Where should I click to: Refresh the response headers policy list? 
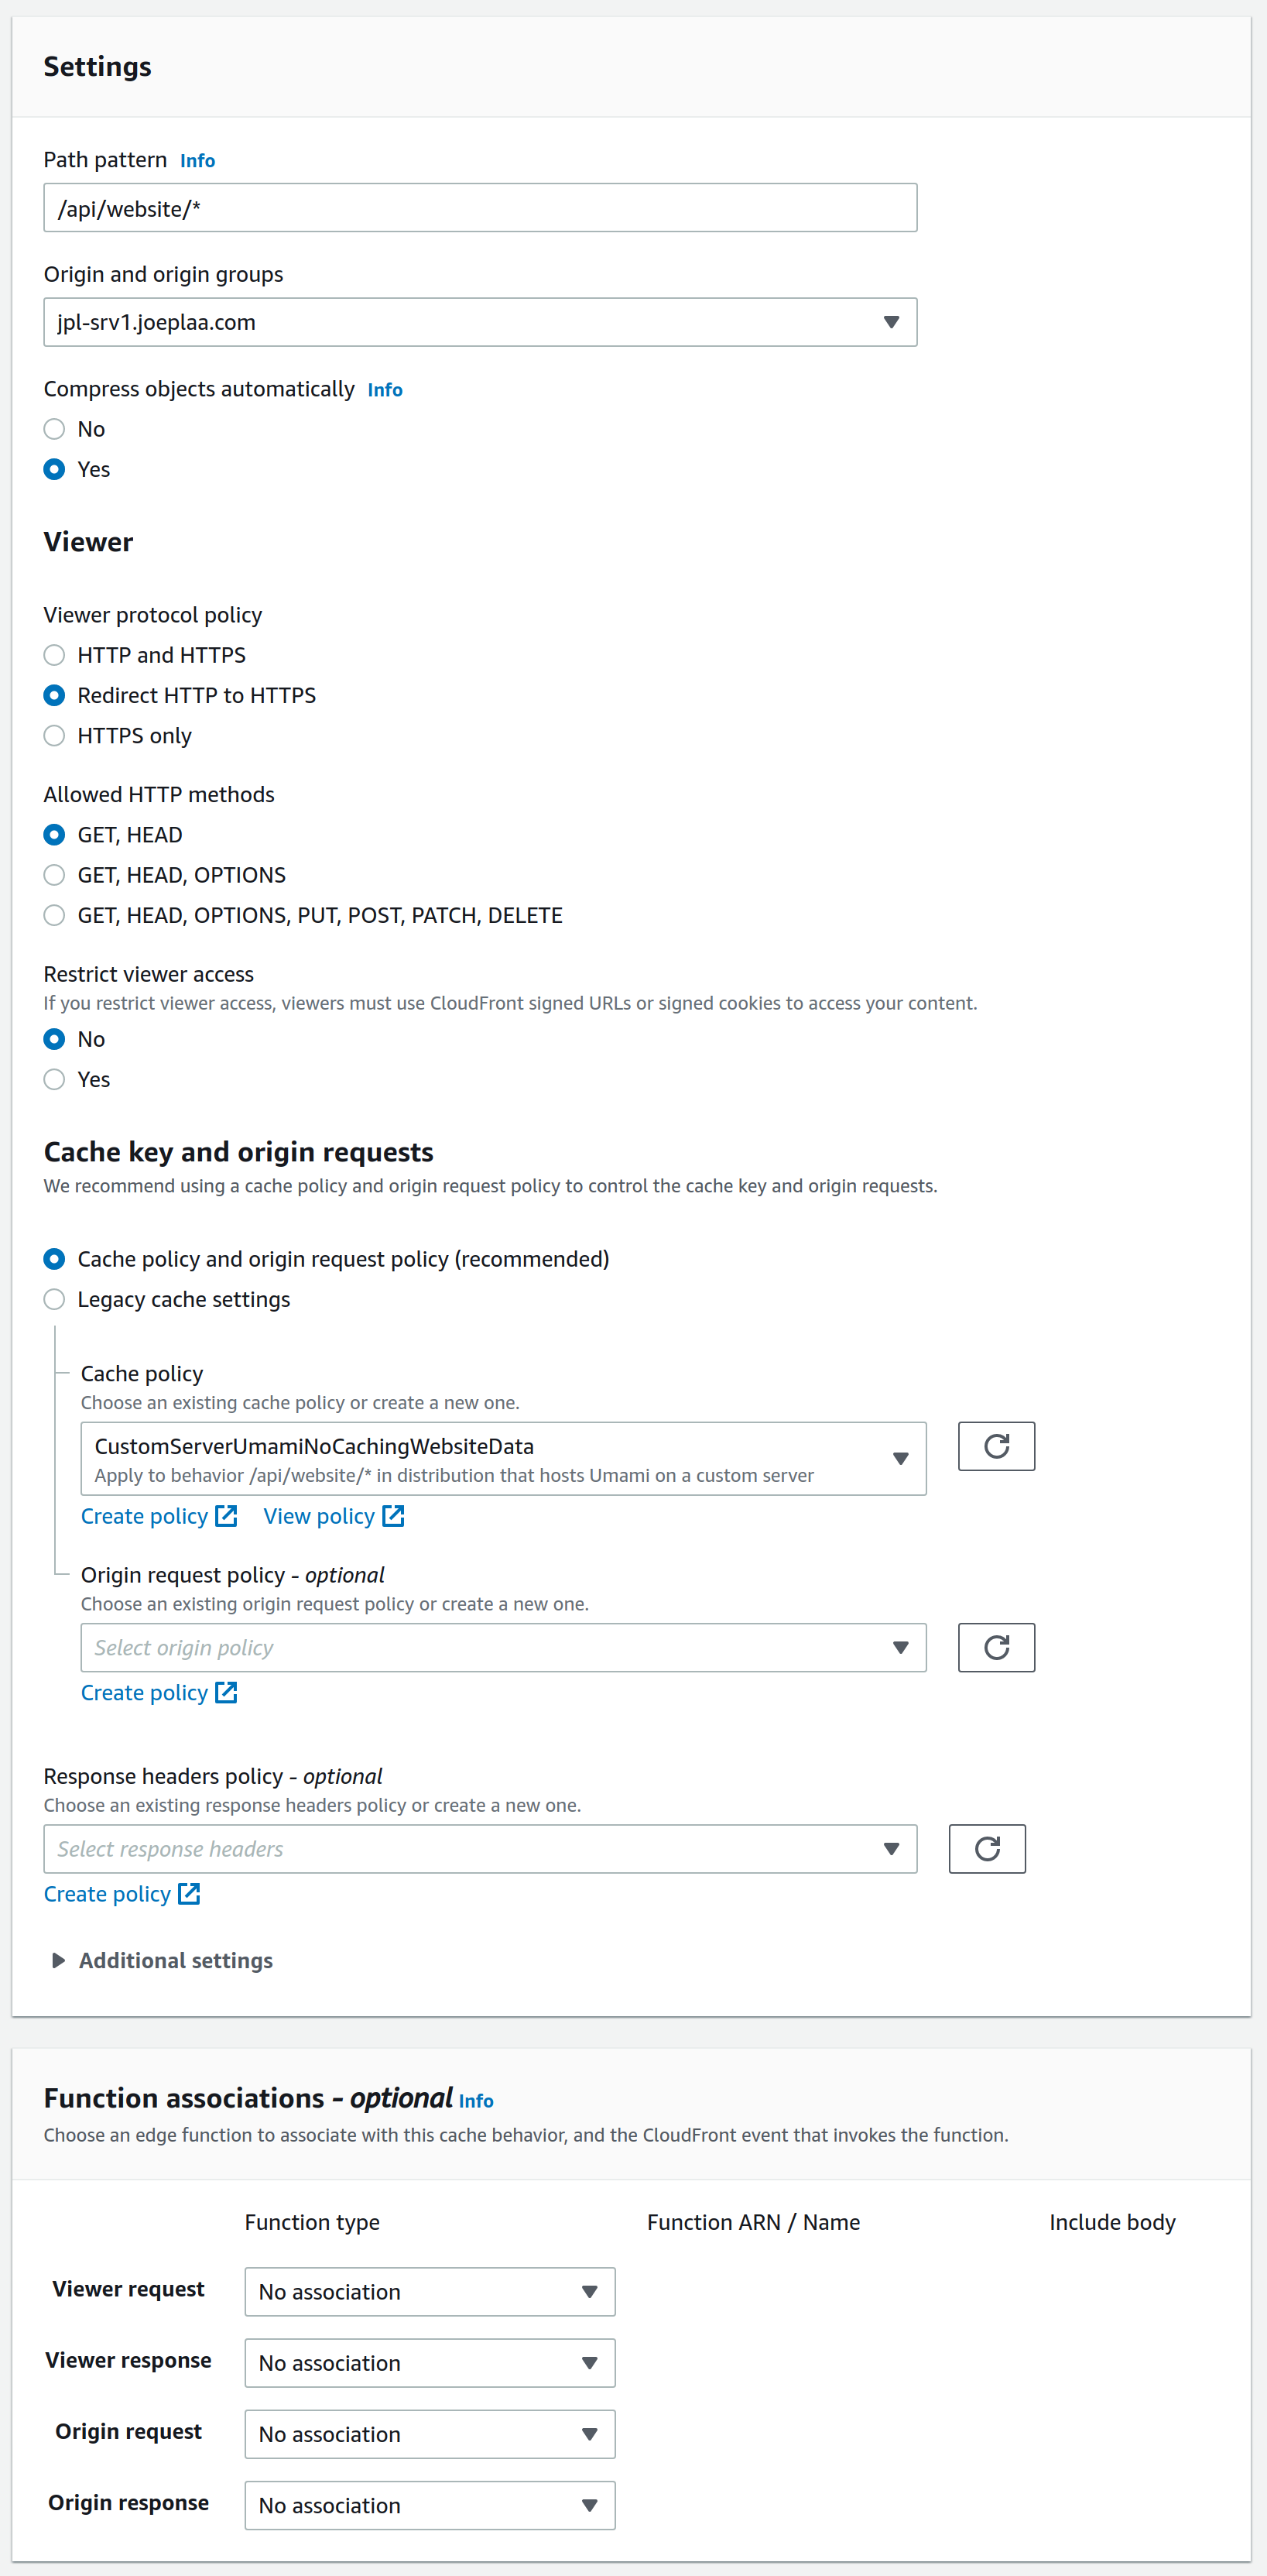(986, 1848)
